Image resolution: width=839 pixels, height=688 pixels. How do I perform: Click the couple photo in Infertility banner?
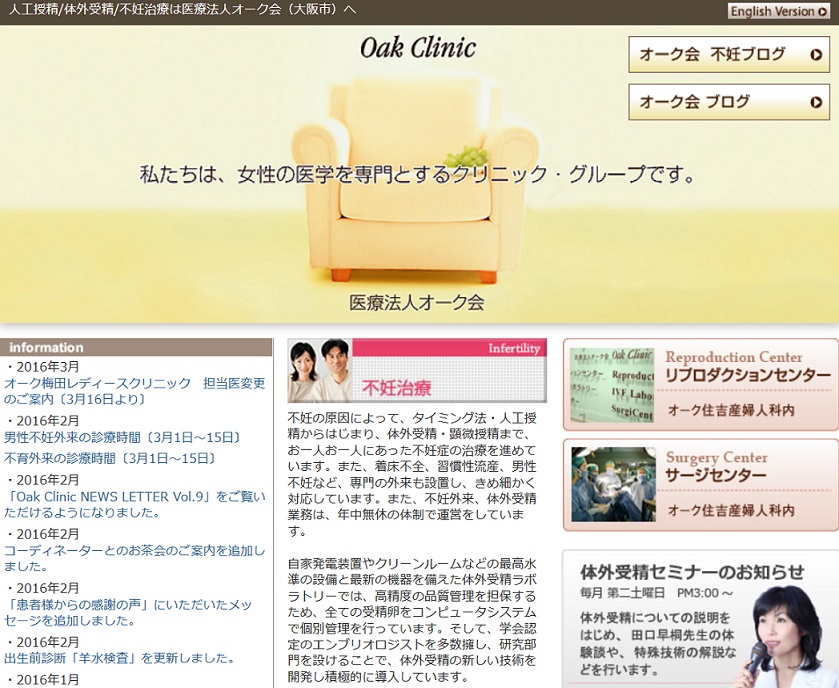coord(319,370)
